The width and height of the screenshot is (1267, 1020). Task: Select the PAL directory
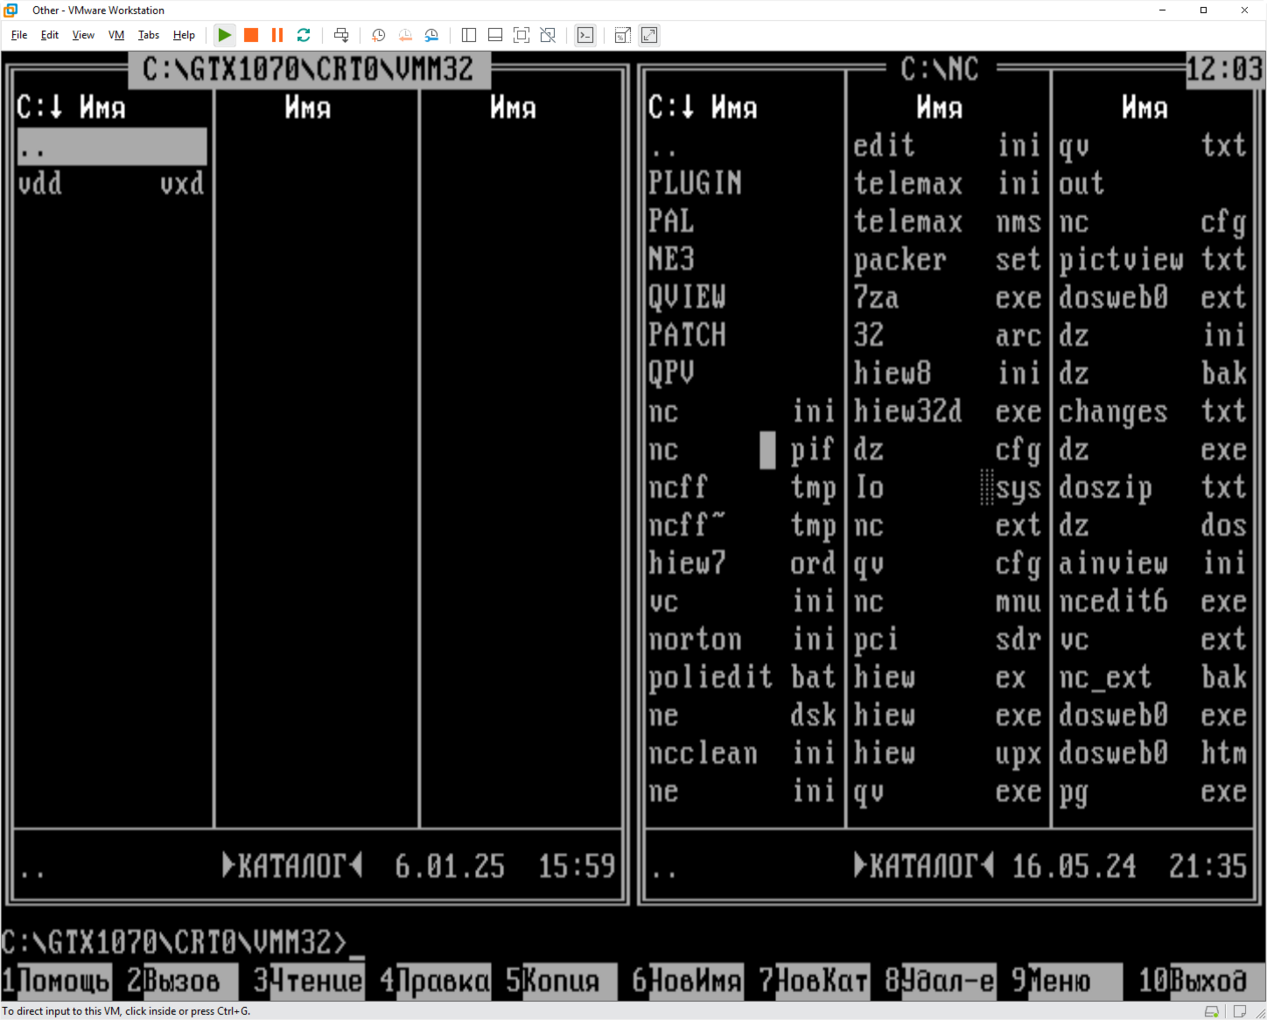[x=742, y=222]
